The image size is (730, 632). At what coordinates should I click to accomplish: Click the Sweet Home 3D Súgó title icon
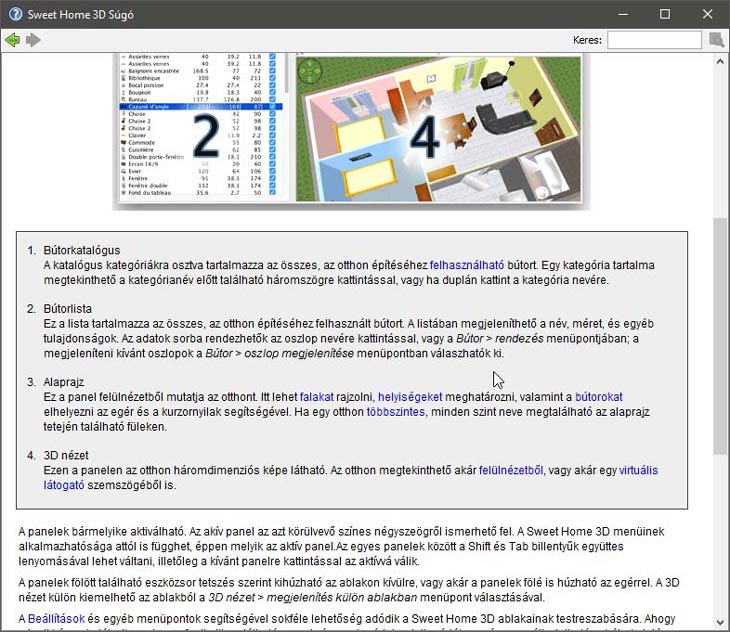click(14, 14)
